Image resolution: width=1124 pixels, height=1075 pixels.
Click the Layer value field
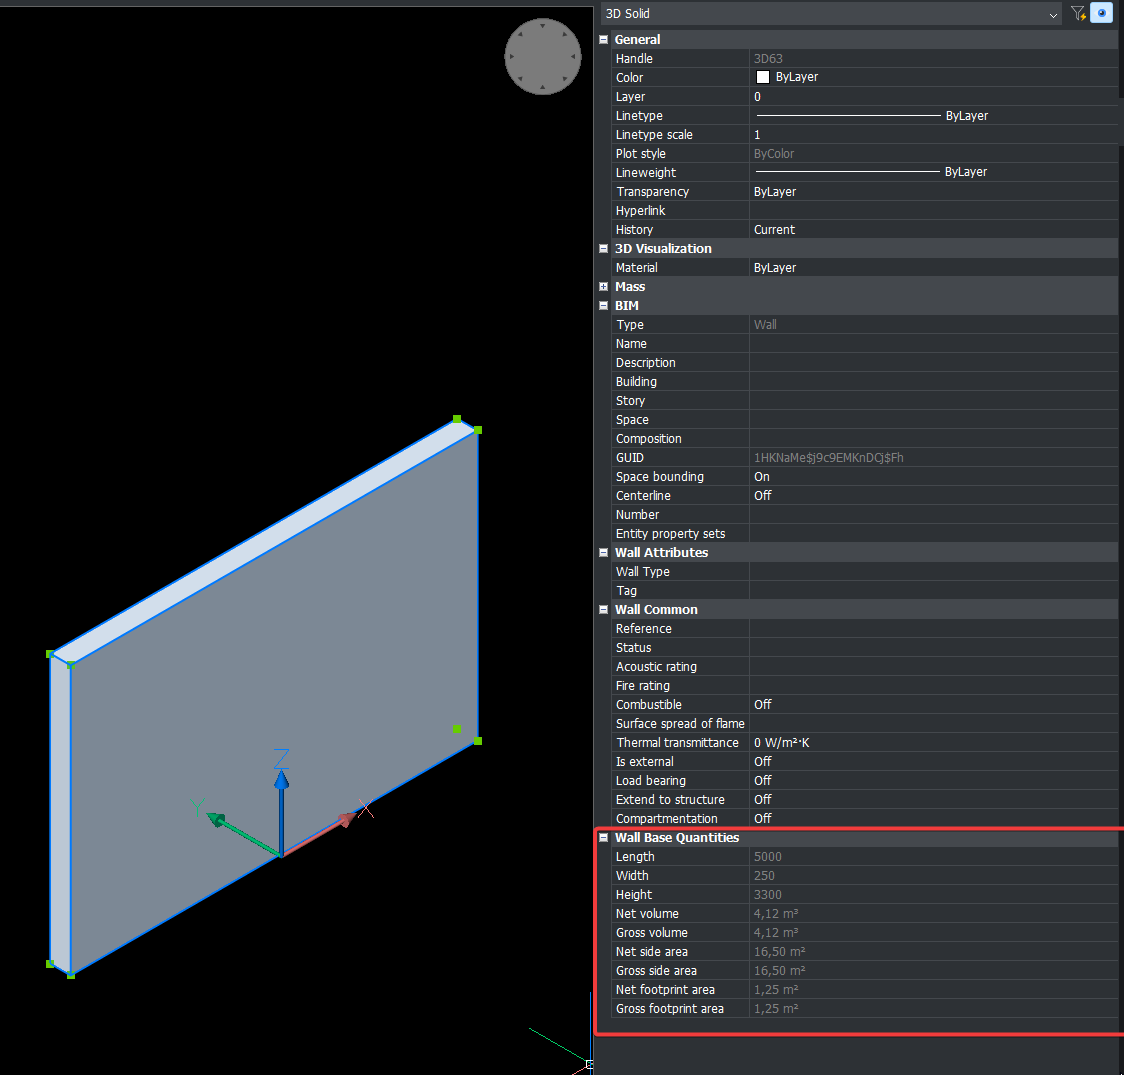tap(932, 97)
